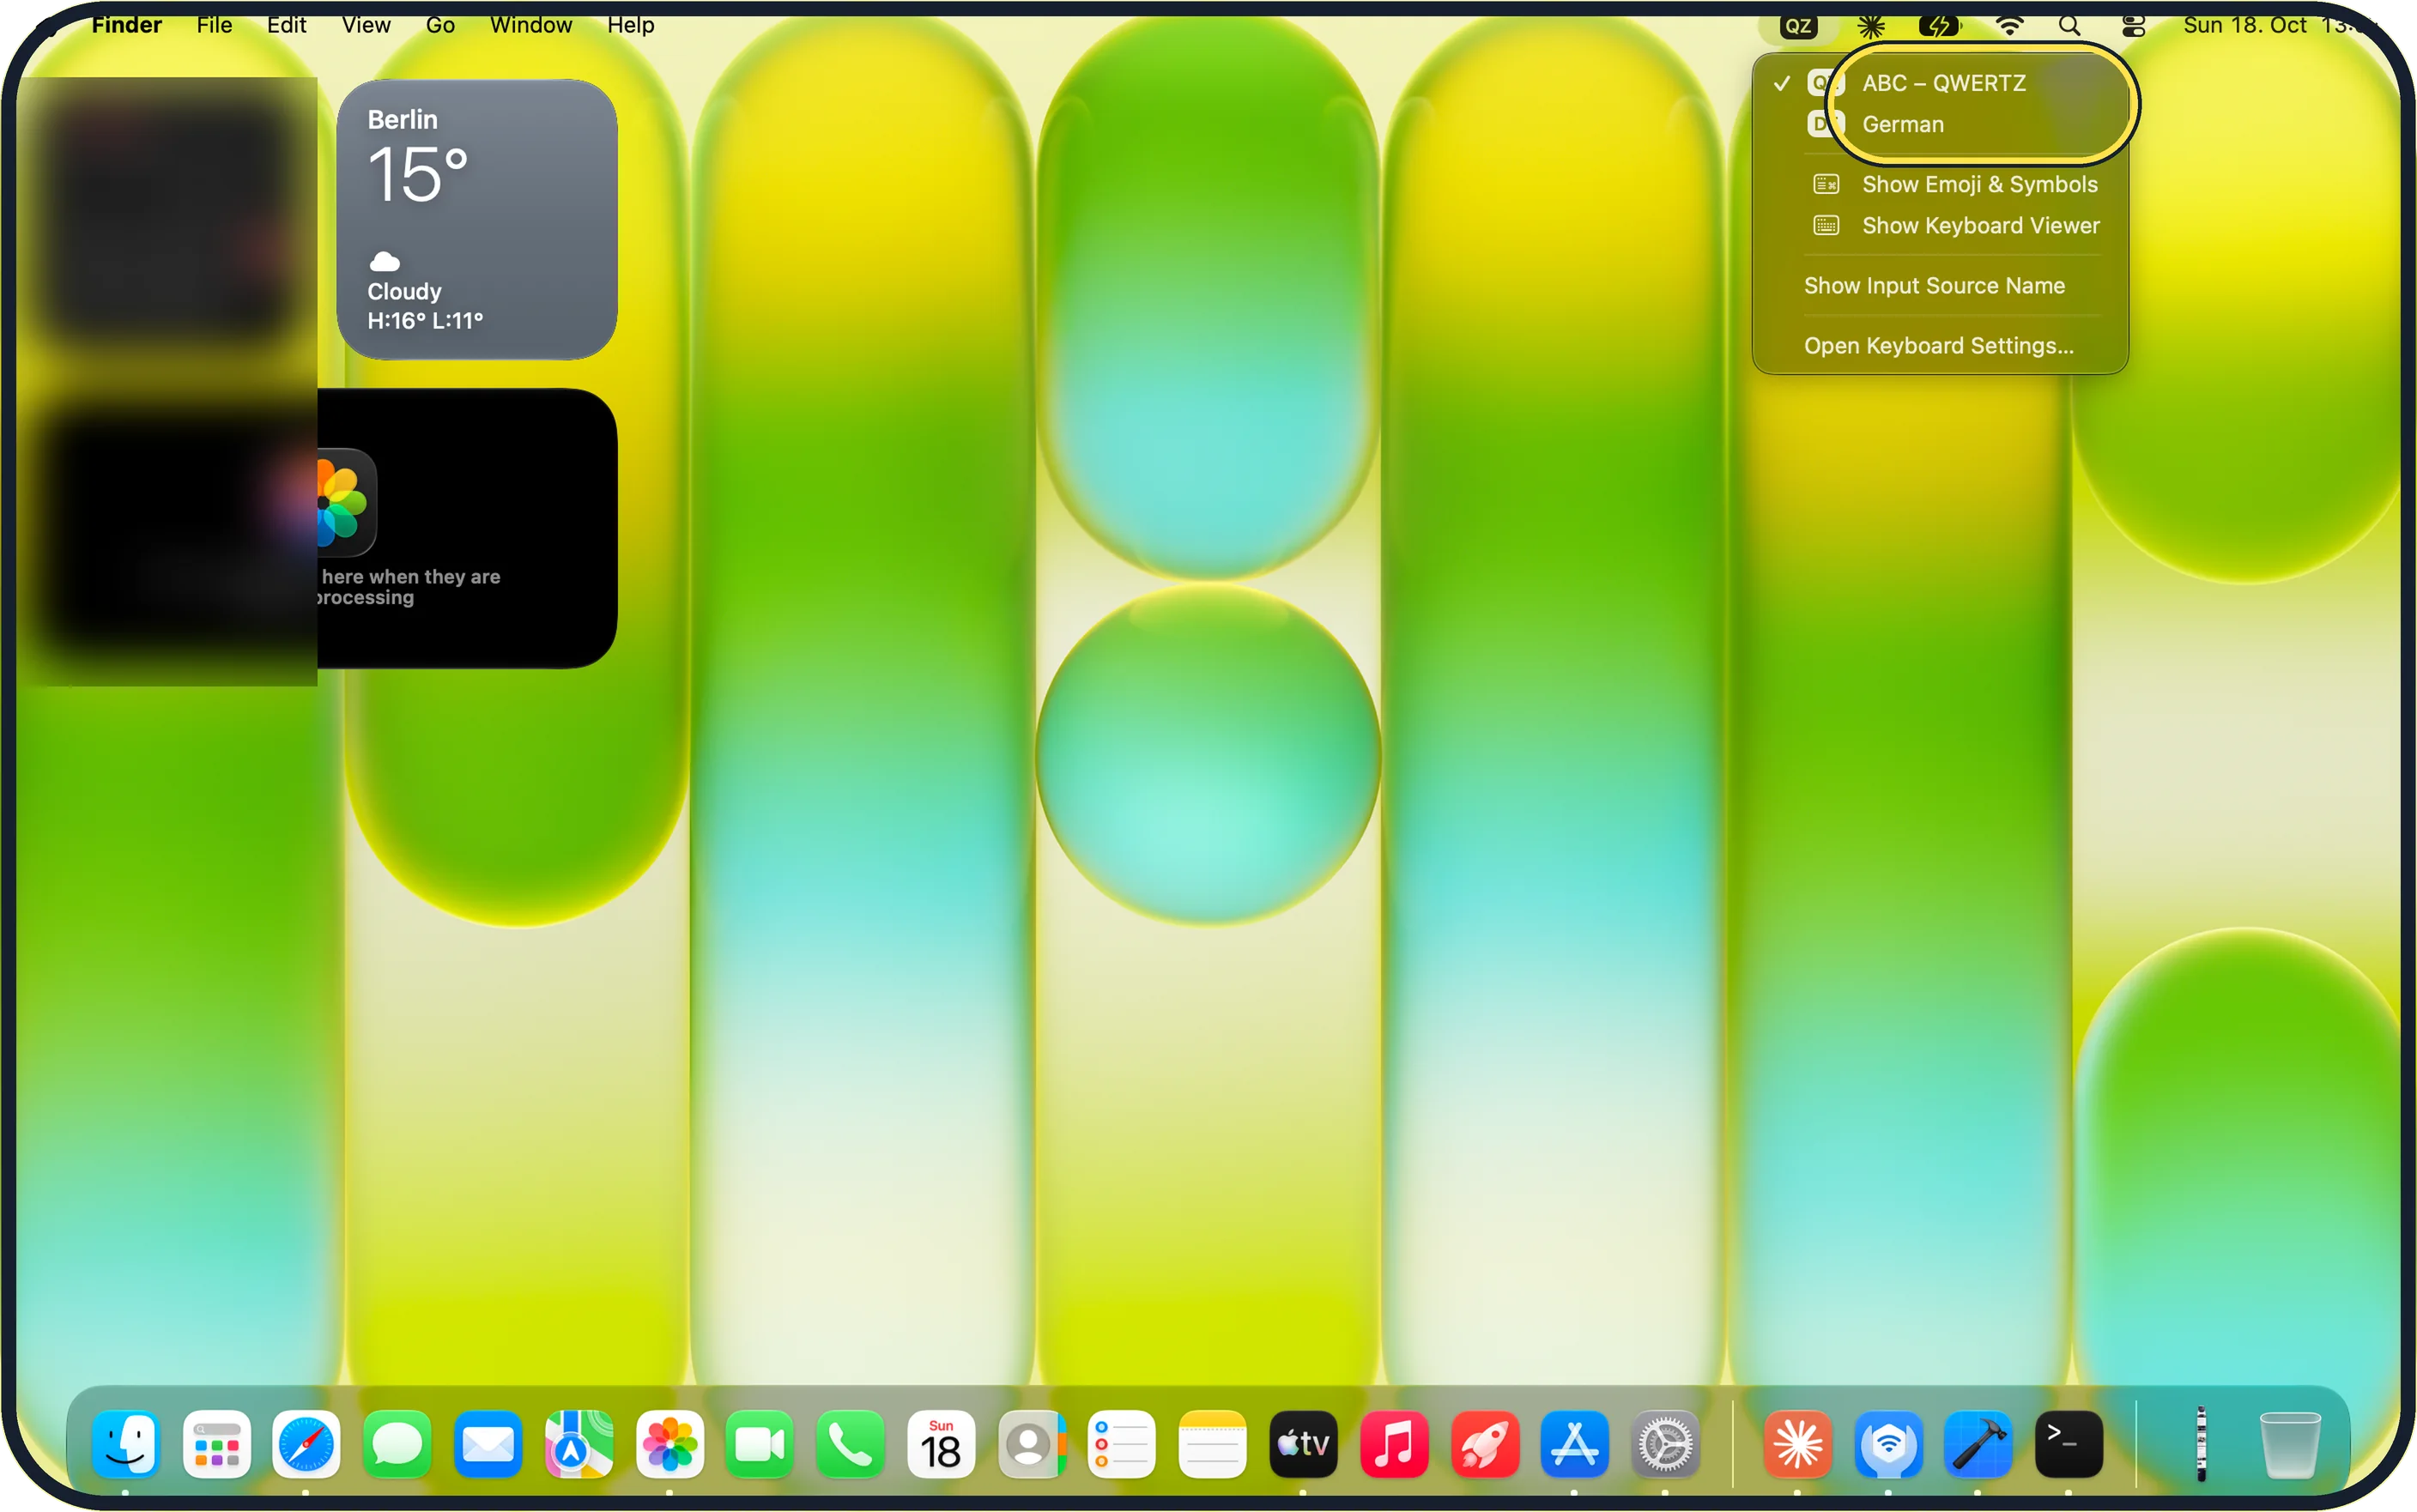Viewport: 2417px width, 1512px height.
Task: Open the Berlin weather widget
Action: 477,219
